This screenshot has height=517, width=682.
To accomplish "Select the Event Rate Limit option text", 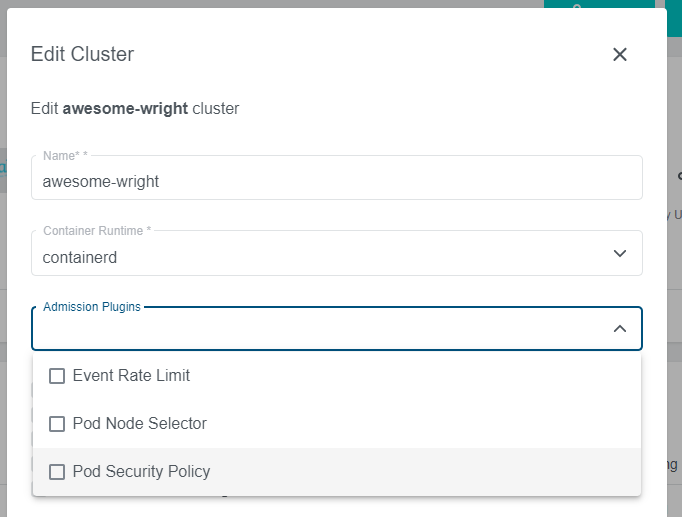I will [131, 376].
